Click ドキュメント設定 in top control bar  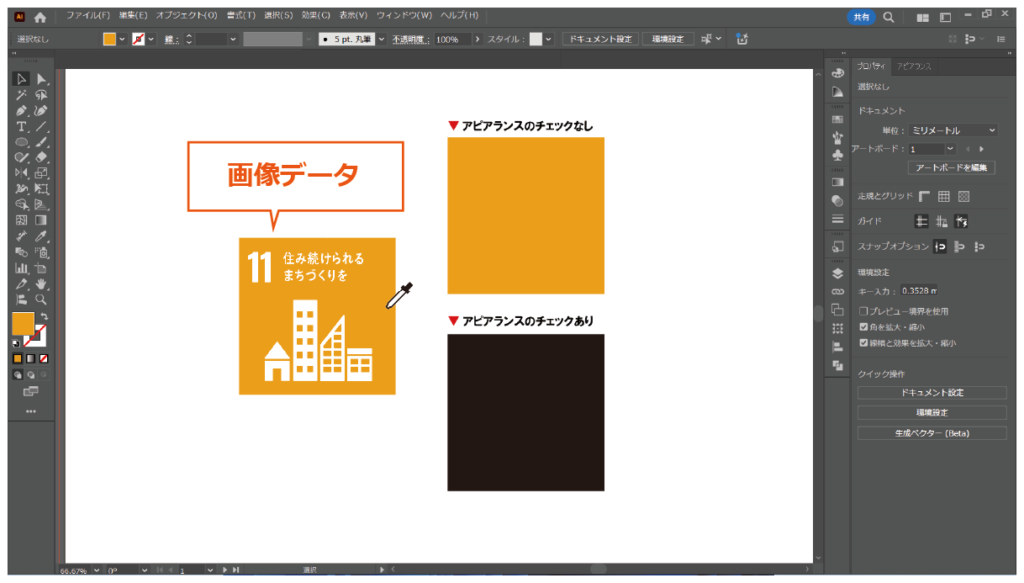(600, 39)
